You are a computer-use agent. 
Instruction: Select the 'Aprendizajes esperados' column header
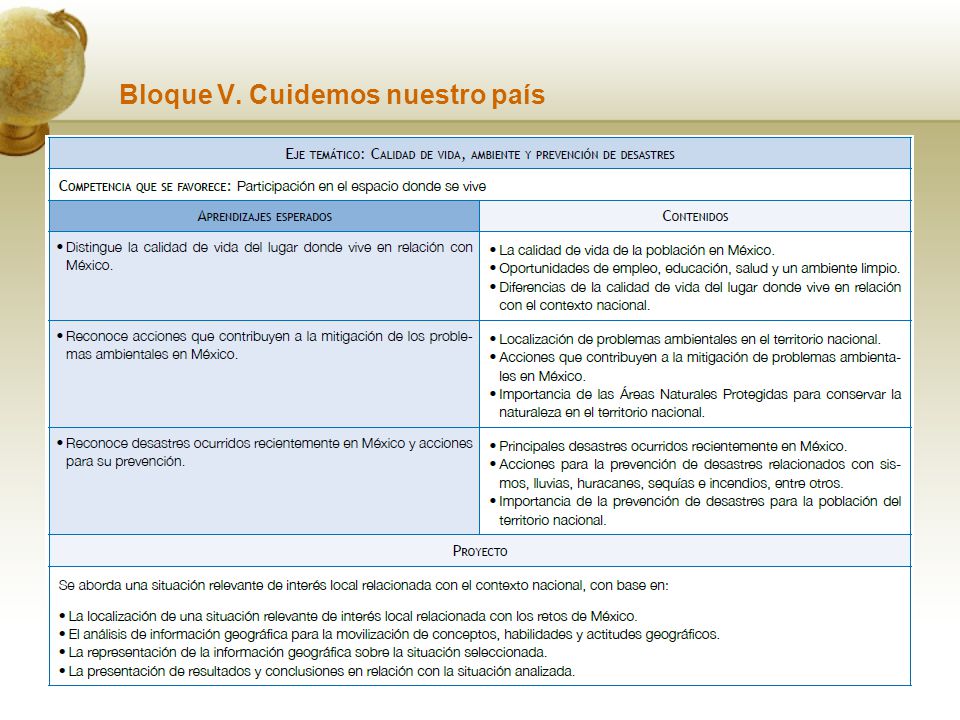[x=264, y=216]
